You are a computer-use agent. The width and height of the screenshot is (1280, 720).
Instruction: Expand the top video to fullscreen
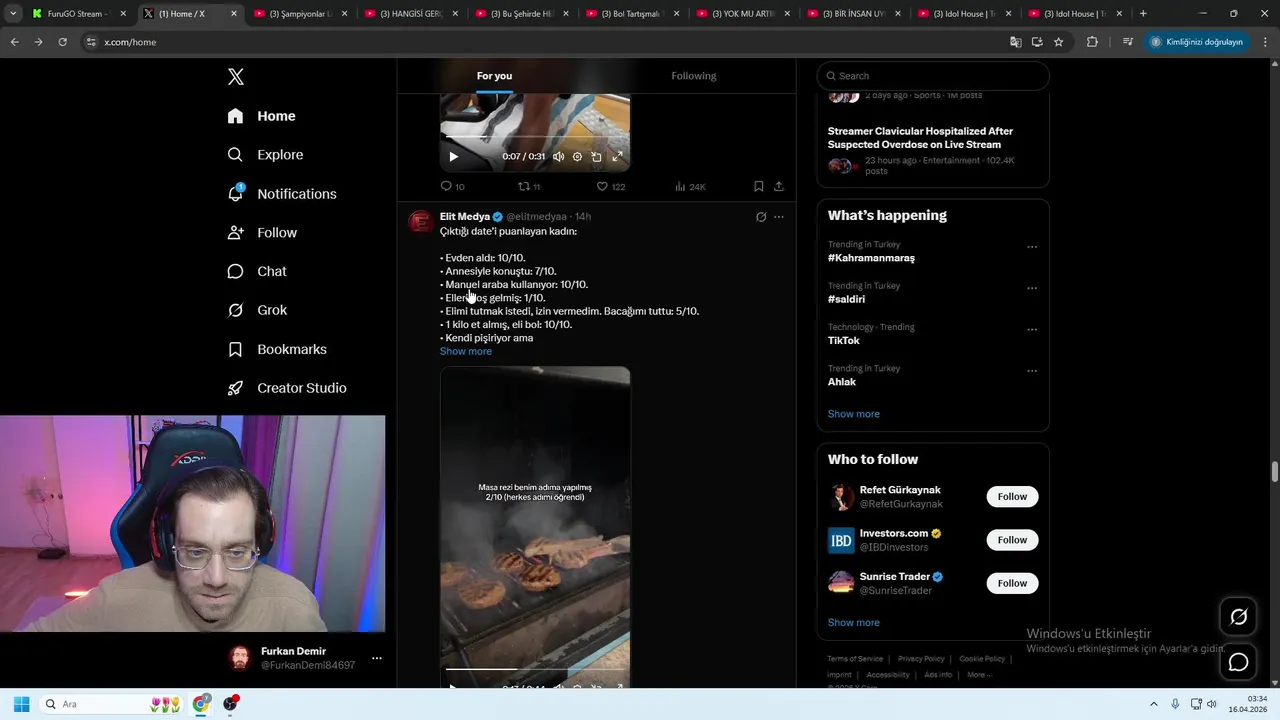(x=617, y=157)
